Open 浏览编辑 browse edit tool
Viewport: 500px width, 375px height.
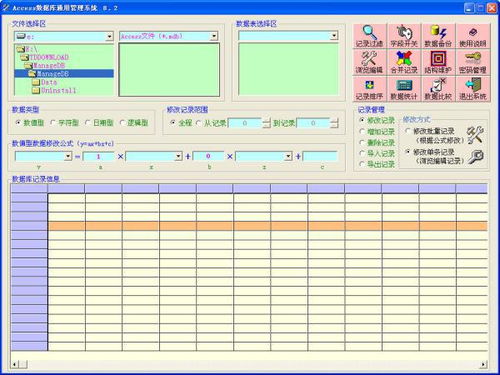(x=370, y=62)
